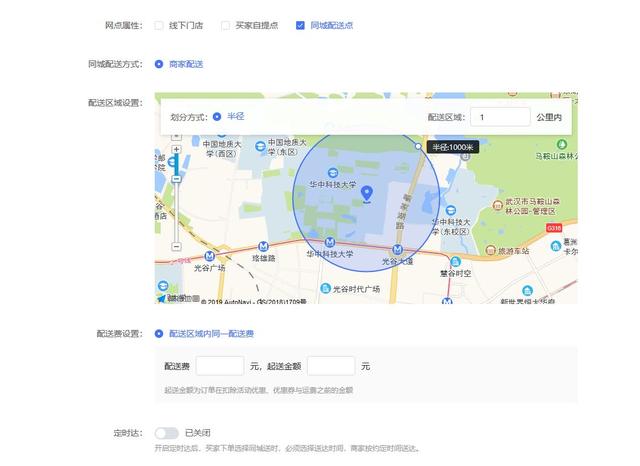
Task: Tick the 买家自提点 checkbox
Action: [225, 25]
